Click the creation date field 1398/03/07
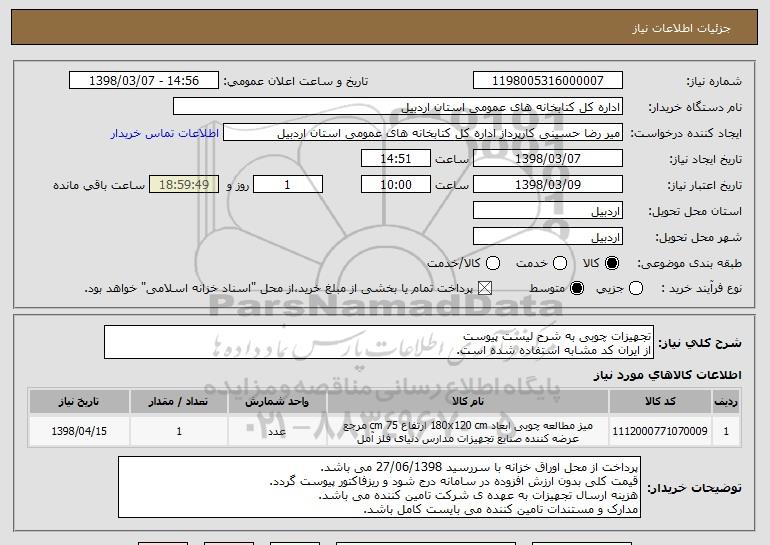The height and width of the screenshot is (545, 770). pyautogui.click(x=548, y=159)
